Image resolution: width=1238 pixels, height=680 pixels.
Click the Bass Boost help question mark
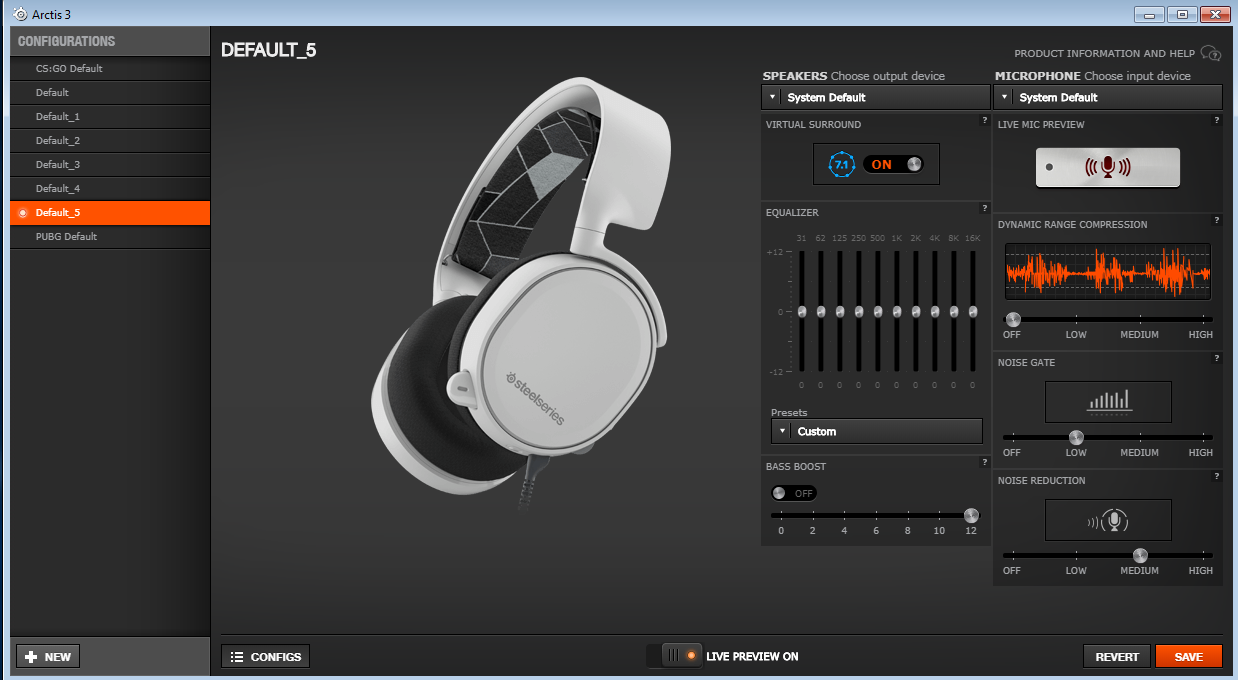(x=984, y=462)
